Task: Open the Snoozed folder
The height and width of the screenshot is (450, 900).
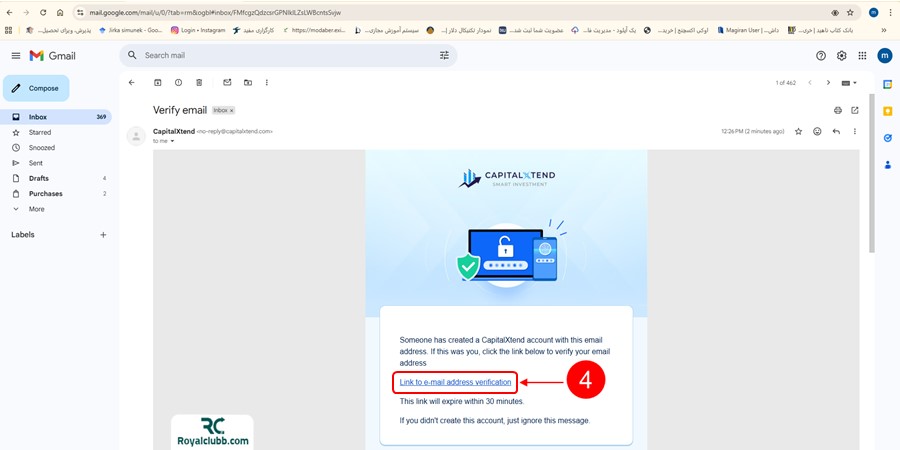Action: [42, 148]
